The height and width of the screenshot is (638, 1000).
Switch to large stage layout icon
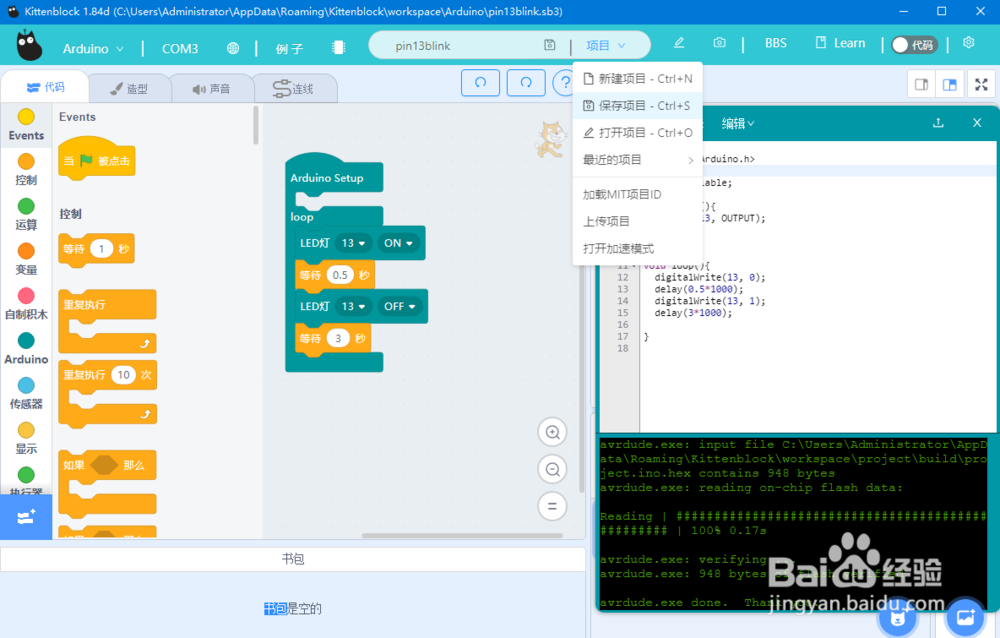pyautogui.click(x=950, y=84)
